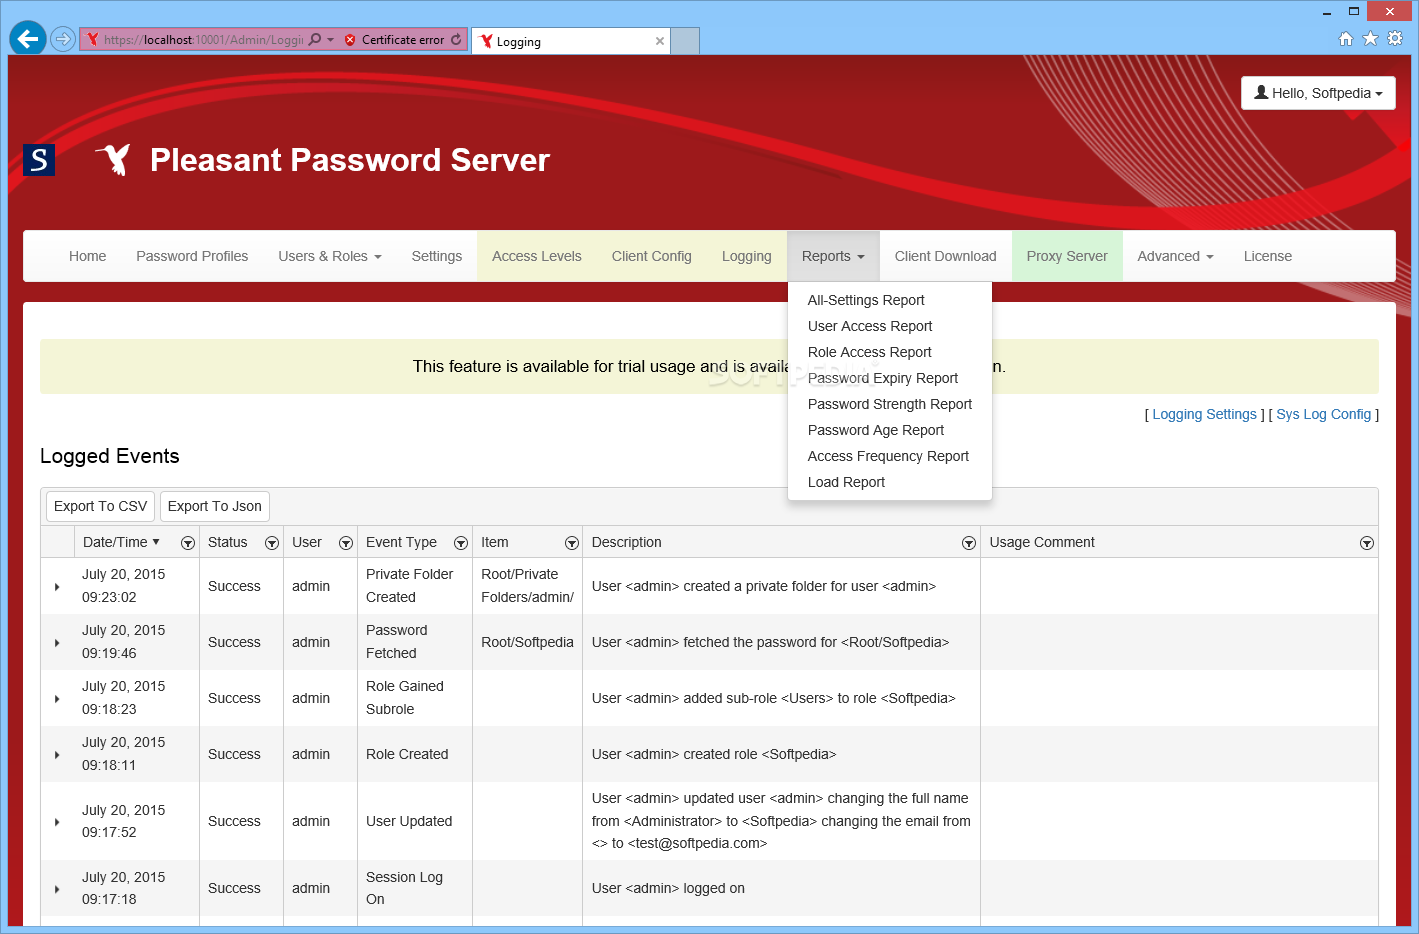The height and width of the screenshot is (934, 1419).
Task: Open the Favorites star icon
Action: click(x=1370, y=39)
